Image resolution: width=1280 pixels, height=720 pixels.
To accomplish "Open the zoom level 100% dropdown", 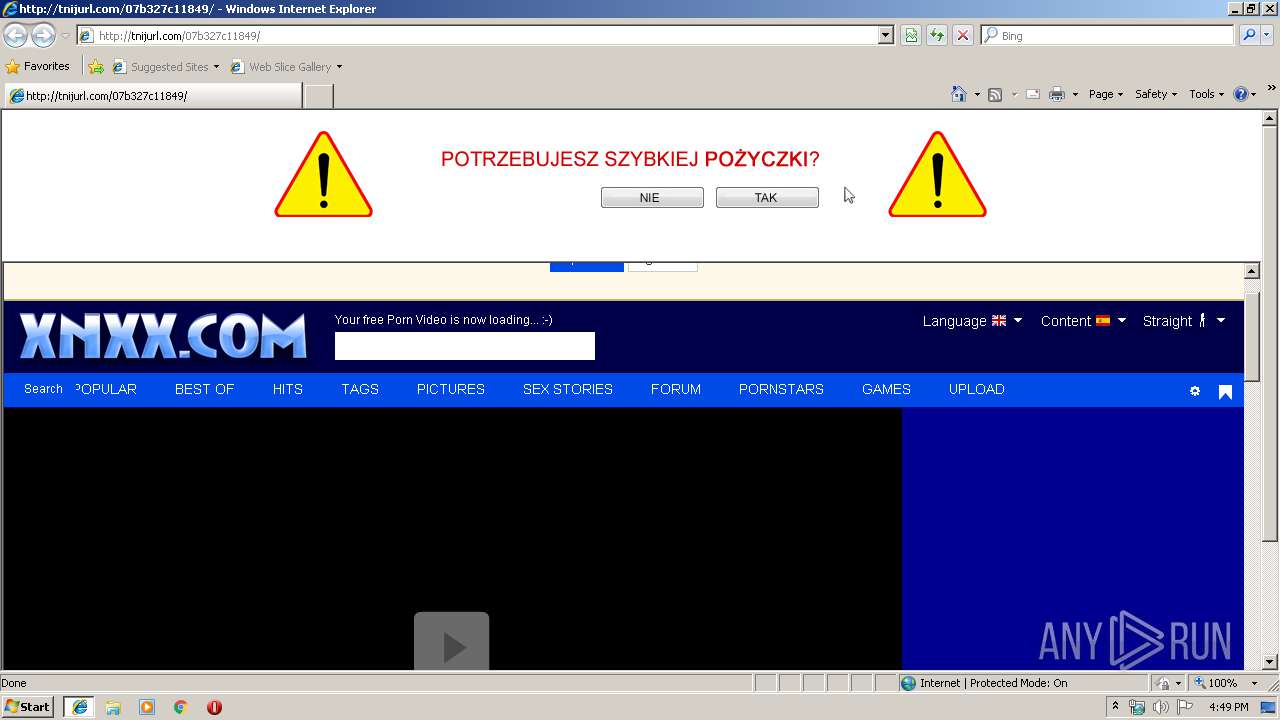I will point(1254,683).
